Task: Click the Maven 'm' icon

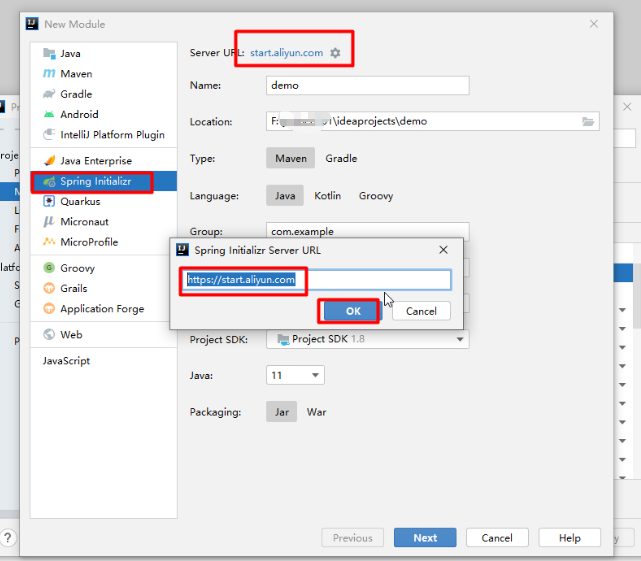Action: (x=49, y=74)
